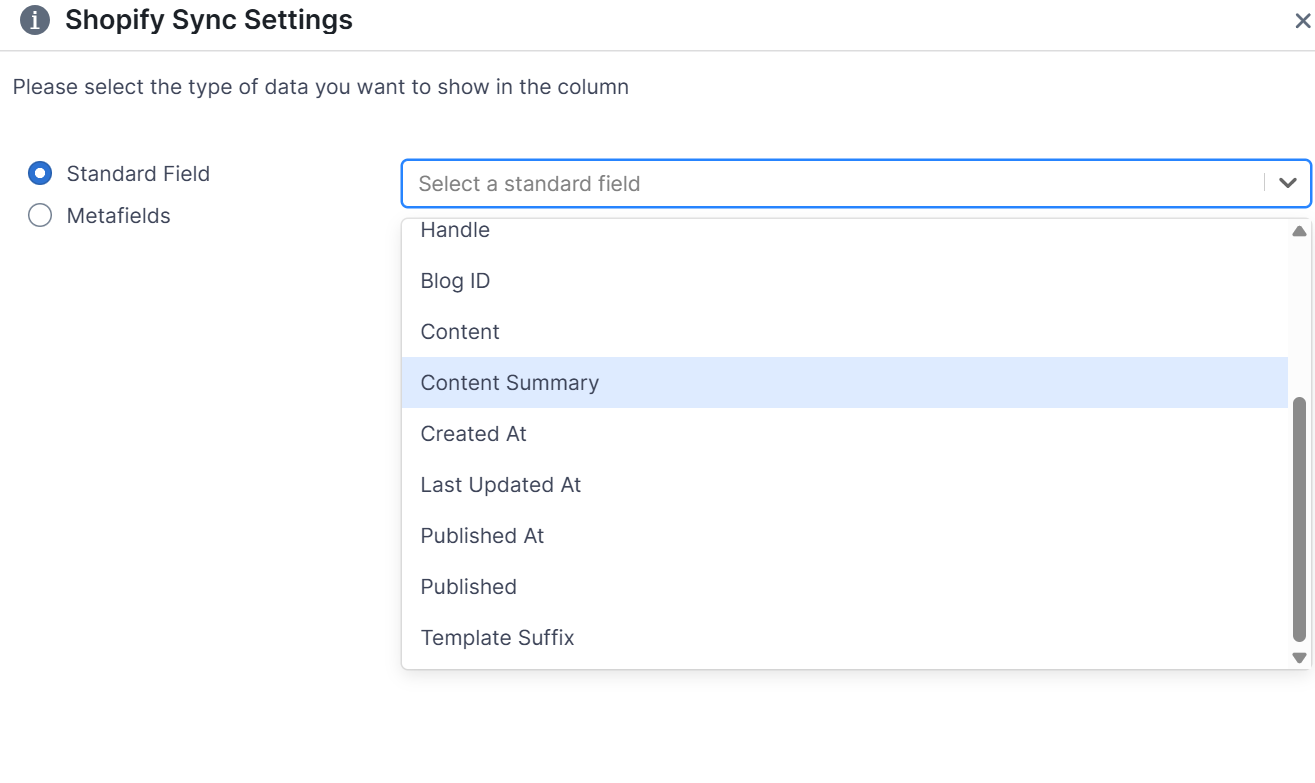1315x783 pixels.
Task: Select the Metafields radio button
Action: point(39,215)
